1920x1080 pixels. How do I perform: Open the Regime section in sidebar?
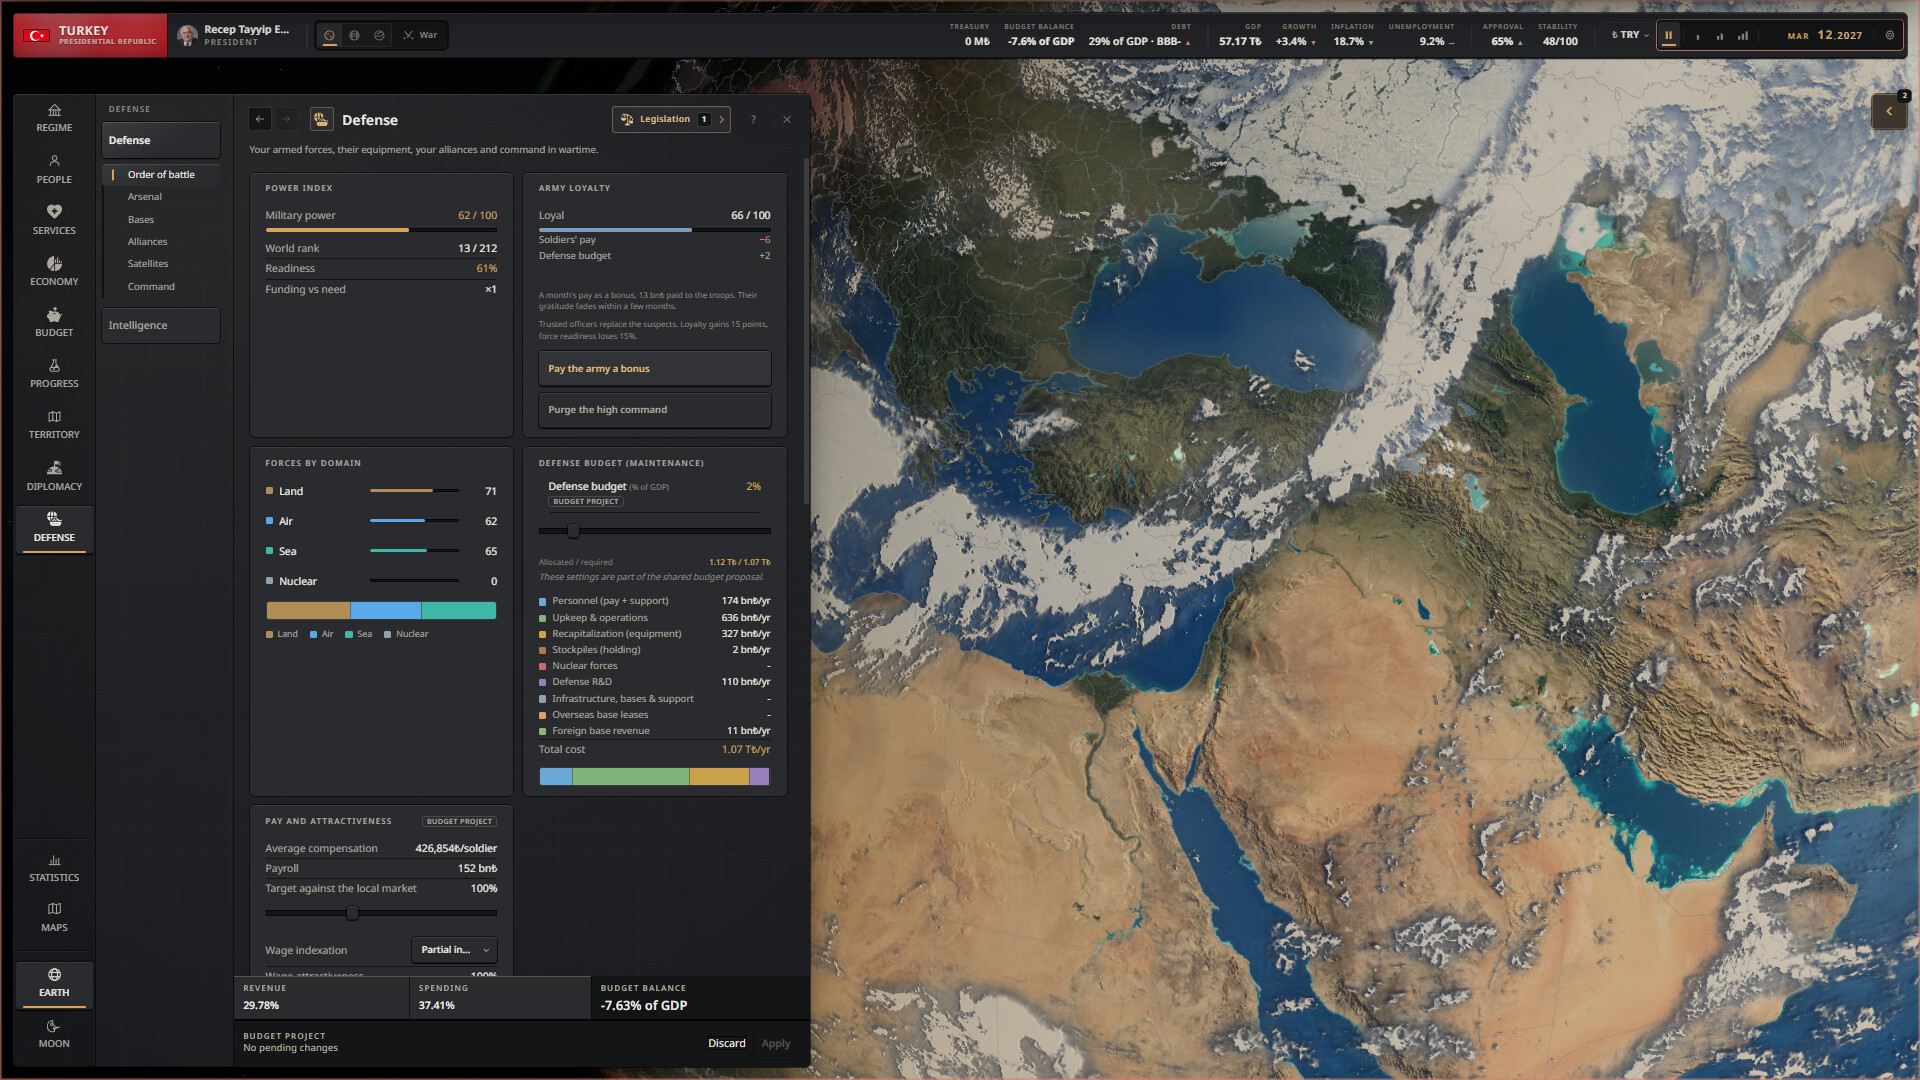pyautogui.click(x=54, y=118)
